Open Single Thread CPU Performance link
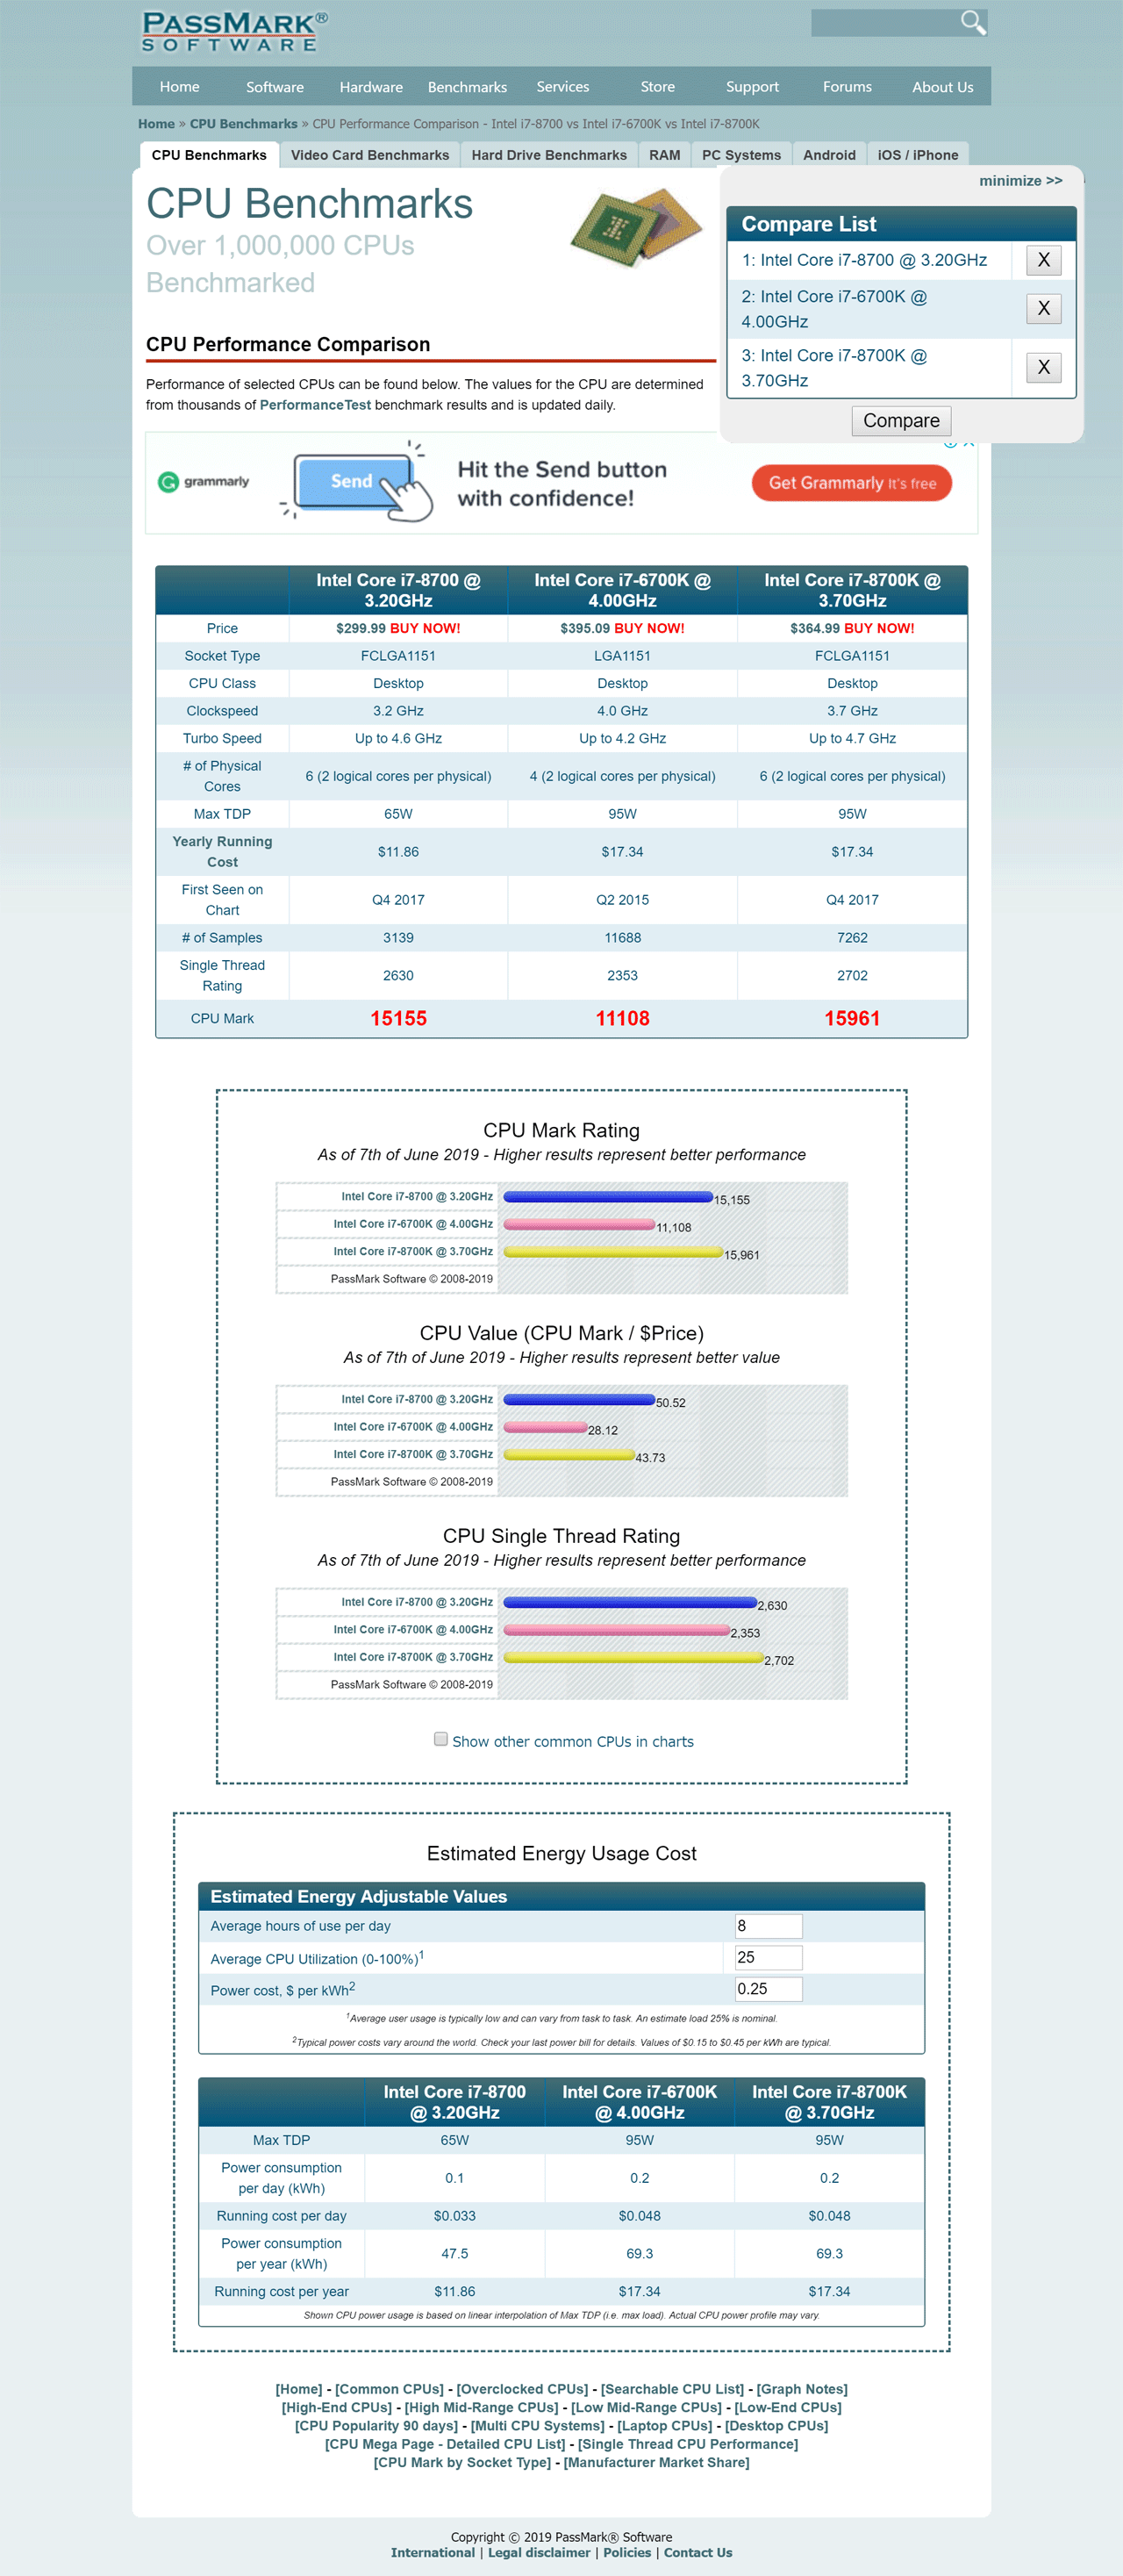 pyautogui.click(x=688, y=2444)
